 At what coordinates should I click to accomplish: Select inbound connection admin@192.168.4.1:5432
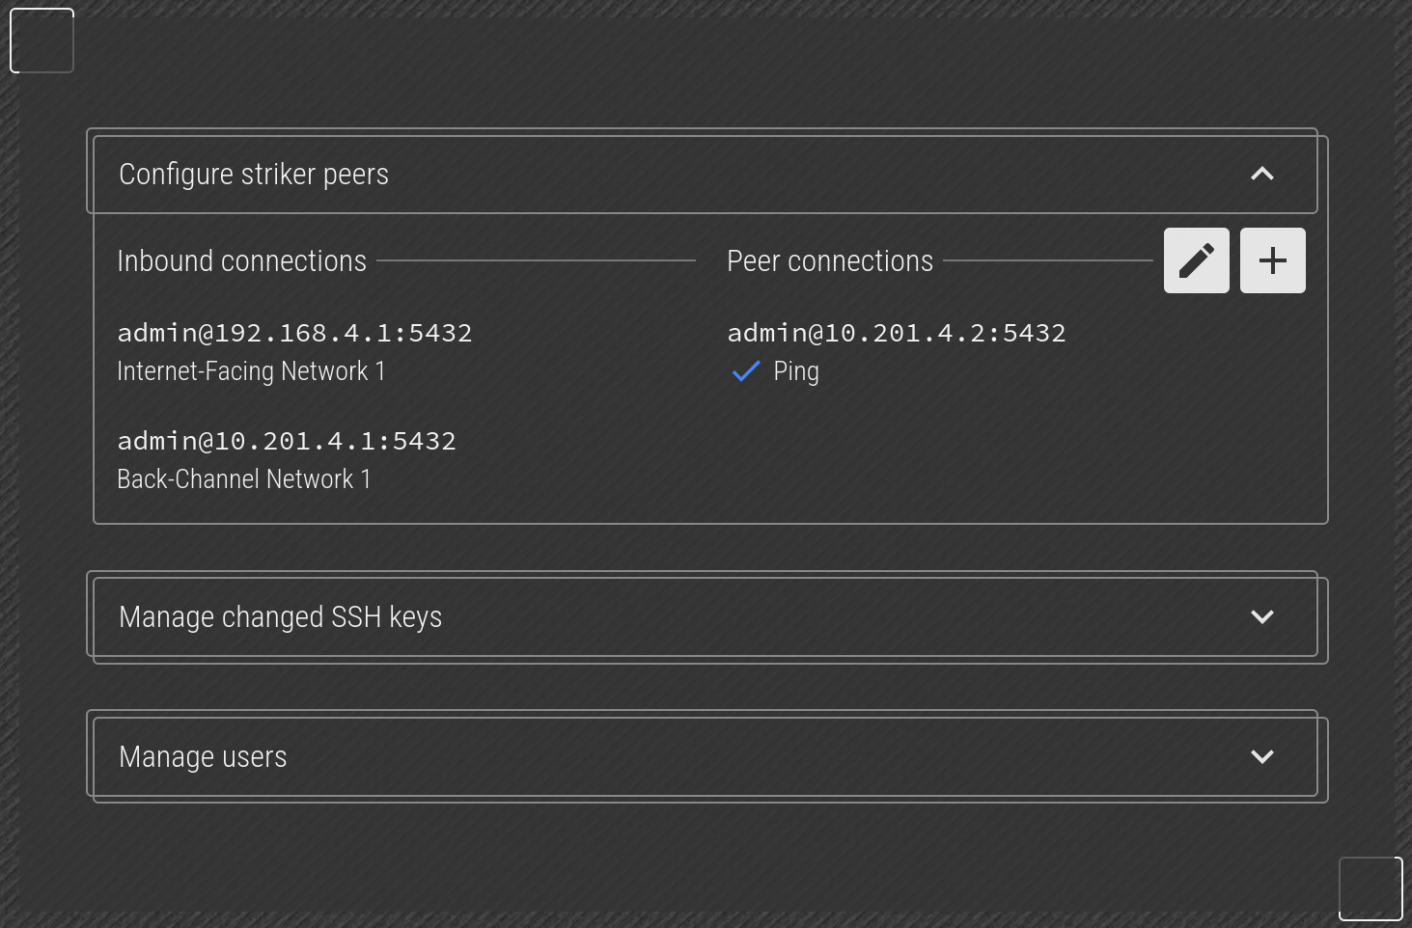294,333
